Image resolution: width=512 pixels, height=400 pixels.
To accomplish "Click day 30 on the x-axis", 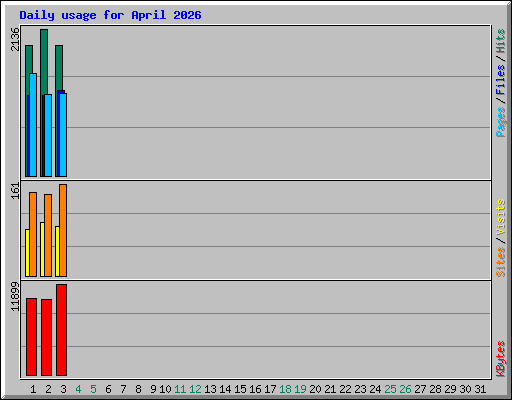I will click(465, 389).
